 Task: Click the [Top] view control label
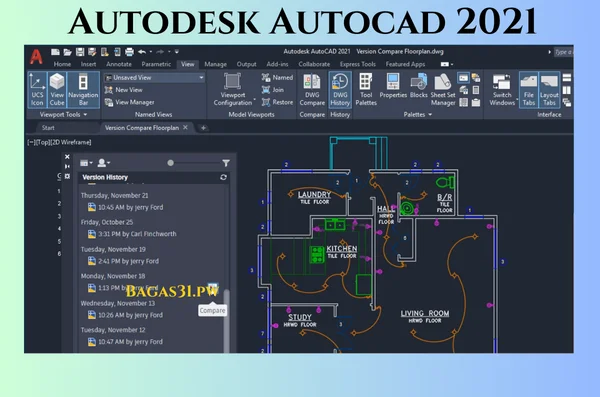(43, 142)
